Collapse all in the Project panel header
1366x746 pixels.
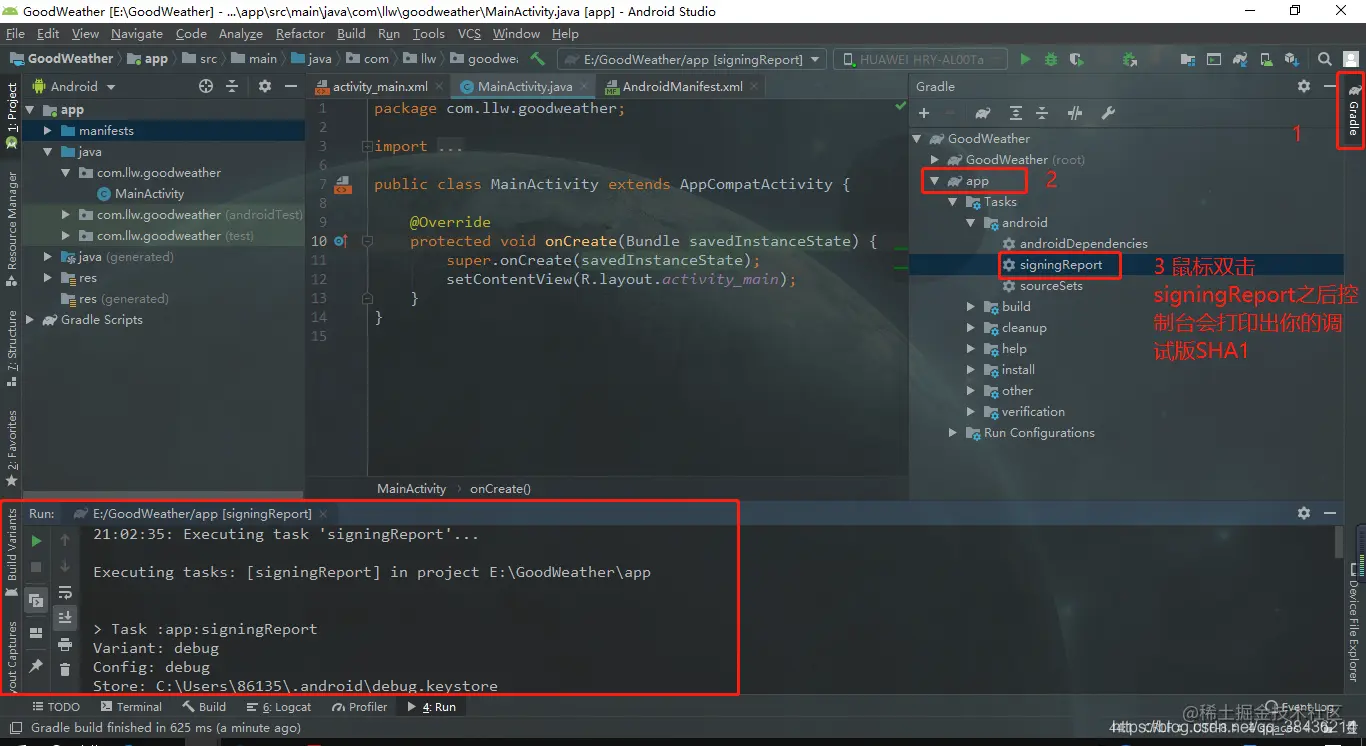point(232,86)
